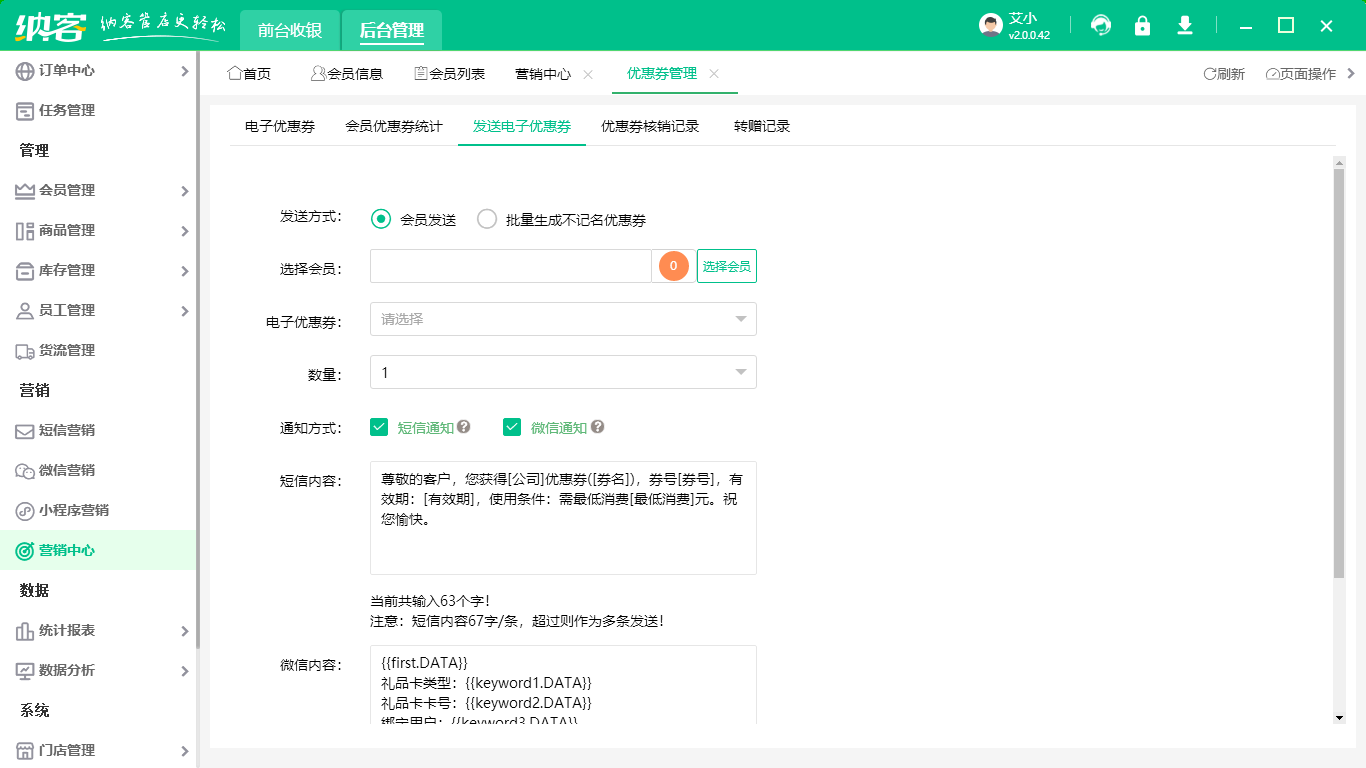This screenshot has height=768, width=1366.
Task: Disable the 短信通知 checkbox
Action: coord(379,426)
